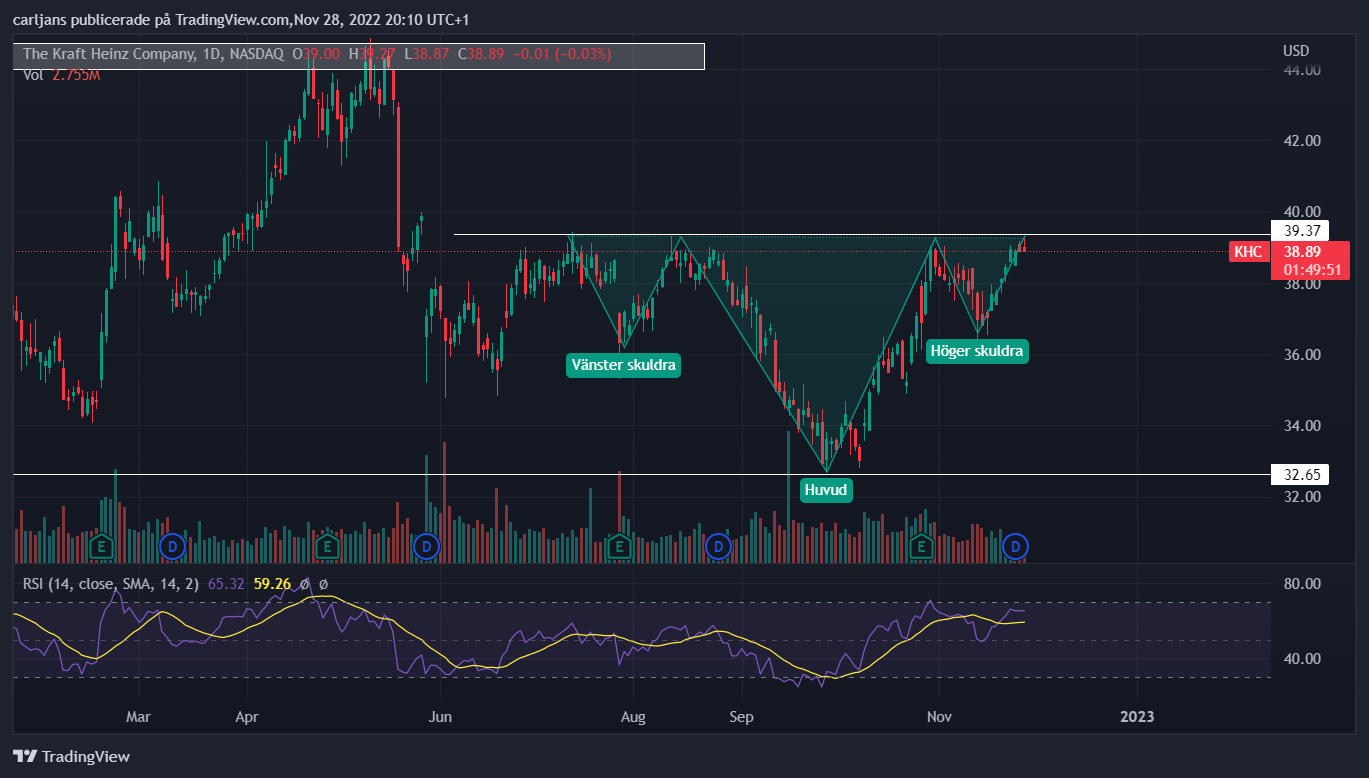Select the Höger skuldra label

pyautogui.click(x=977, y=351)
